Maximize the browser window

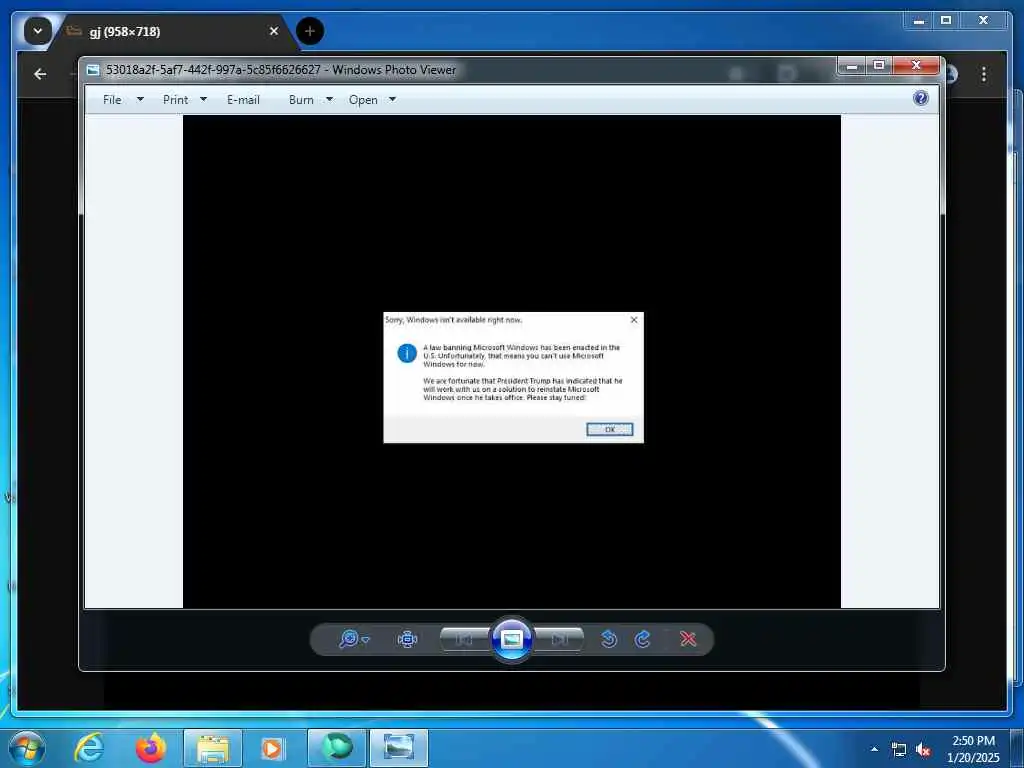[x=946, y=21]
